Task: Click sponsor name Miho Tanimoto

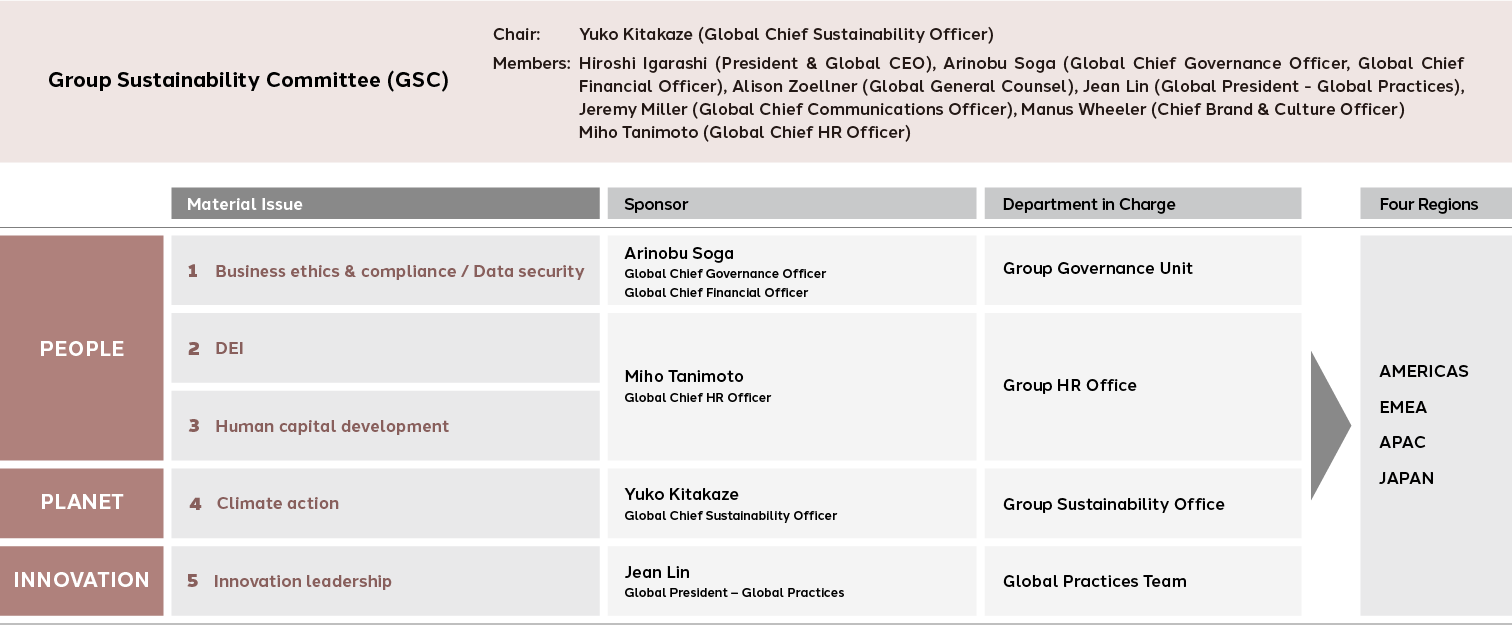Action: 684,377
